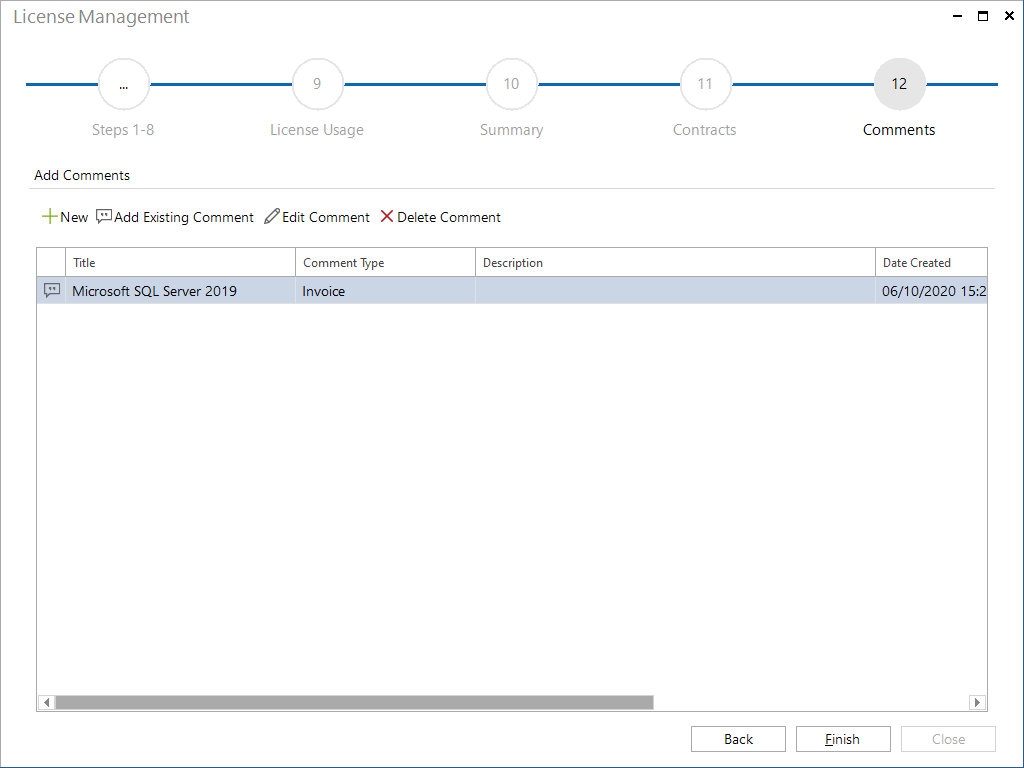Minimize the License Management window
Image resolution: width=1024 pixels, height=768 pixels.
coord(957,16)
